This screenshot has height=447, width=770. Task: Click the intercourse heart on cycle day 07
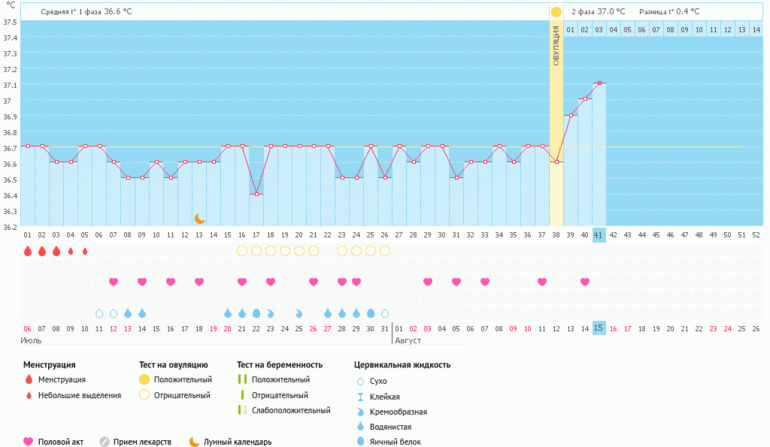click(113, 282)
